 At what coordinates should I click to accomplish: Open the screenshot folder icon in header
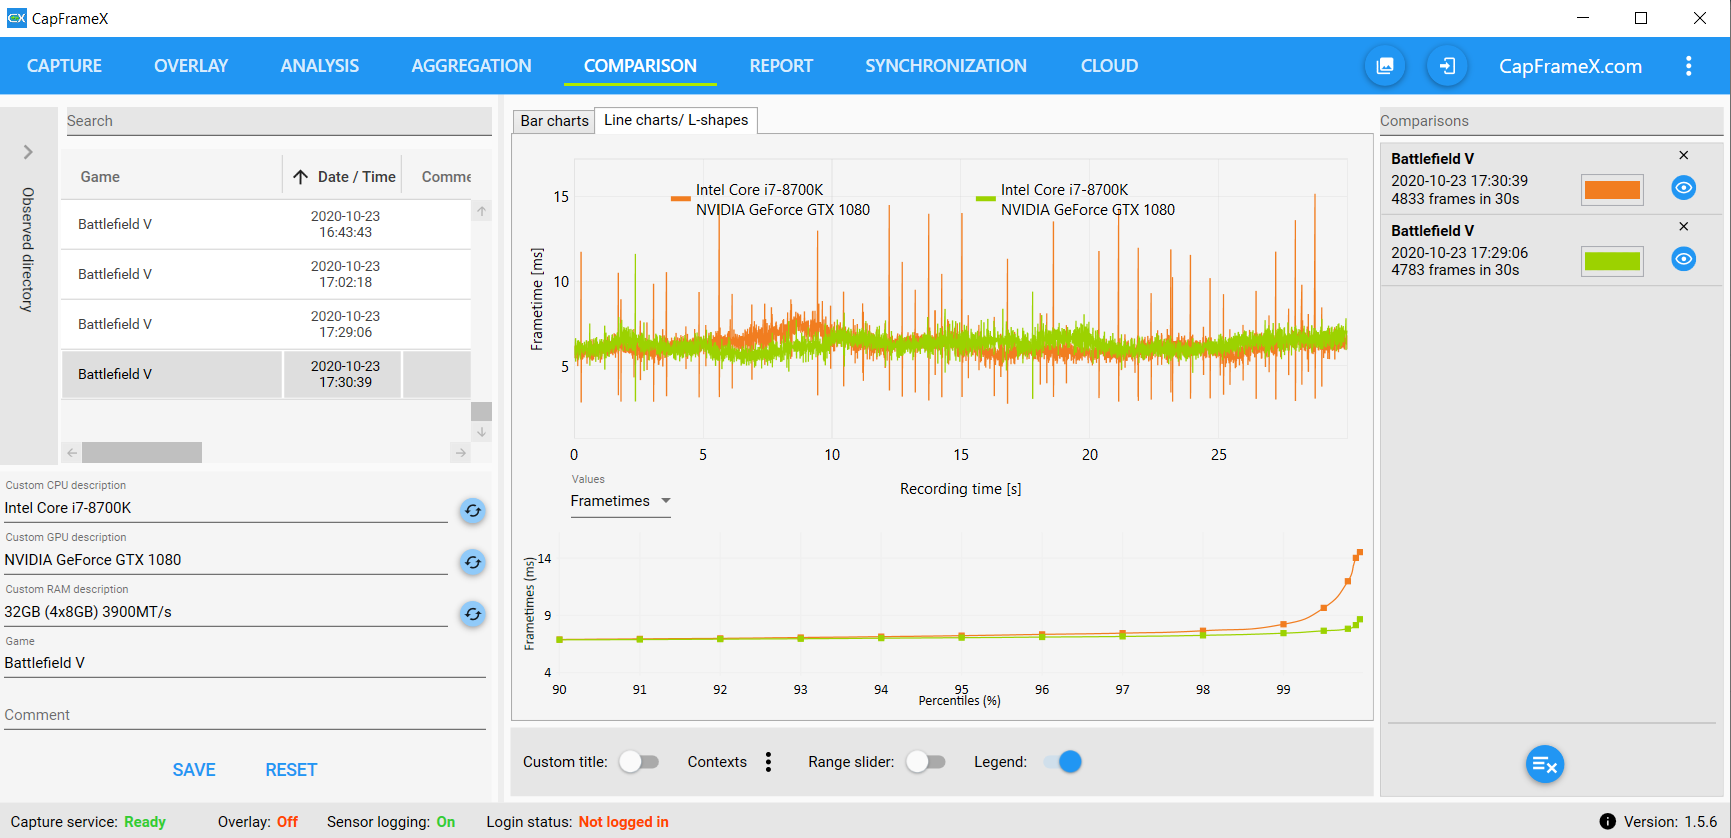tap(1385, 66)
